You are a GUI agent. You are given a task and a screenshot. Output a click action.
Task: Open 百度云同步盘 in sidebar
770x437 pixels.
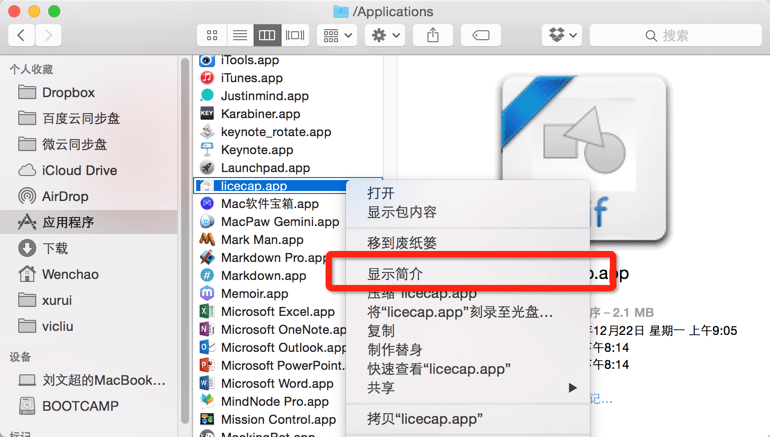(88, 118)
